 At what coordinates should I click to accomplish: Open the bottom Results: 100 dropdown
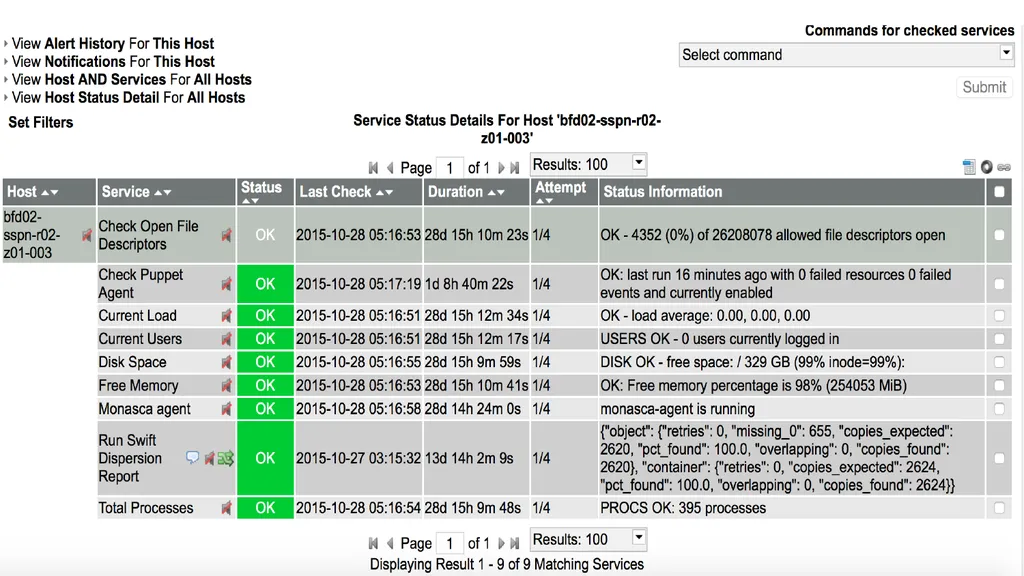[x=588, y=539]
